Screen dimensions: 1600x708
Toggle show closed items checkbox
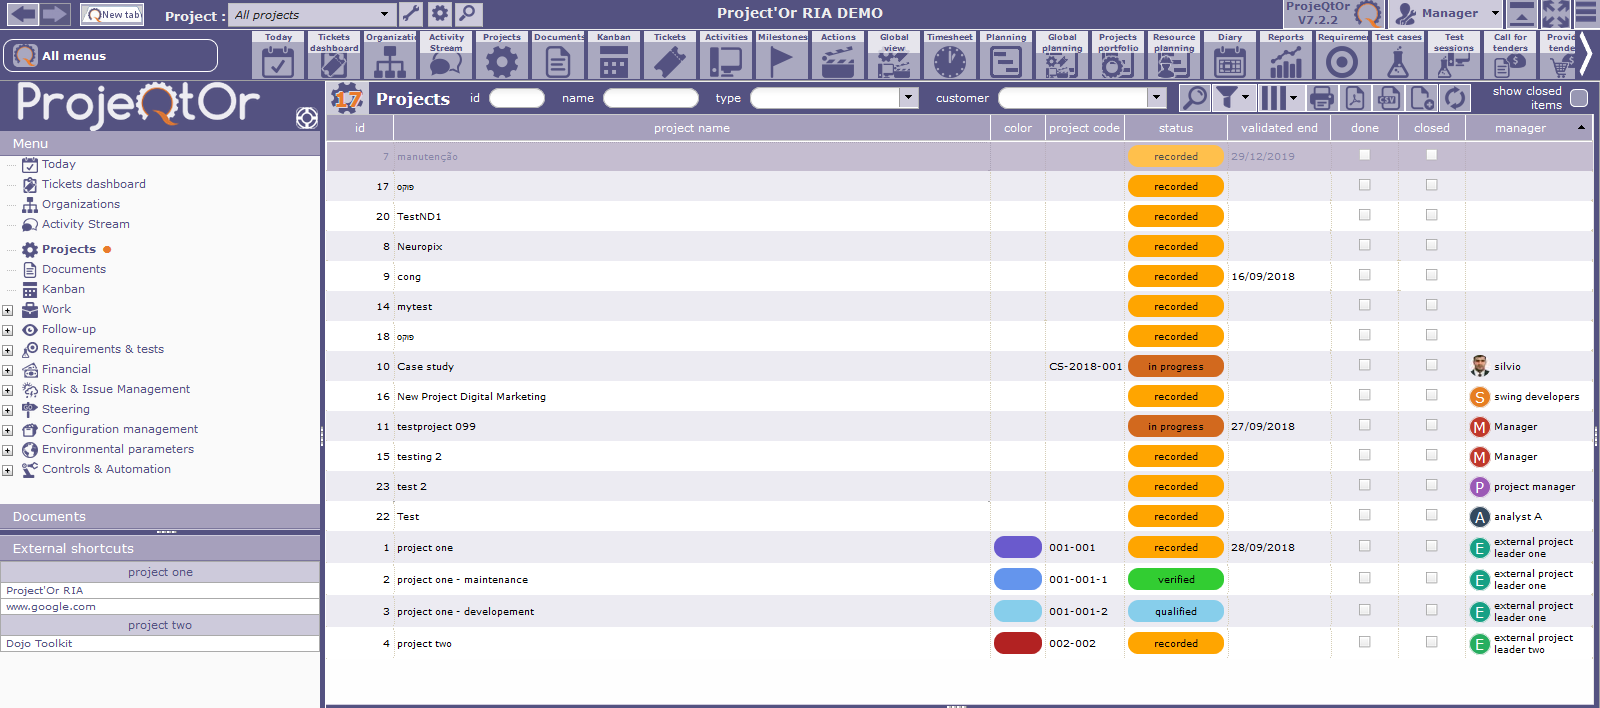(x=1579, y=98)
